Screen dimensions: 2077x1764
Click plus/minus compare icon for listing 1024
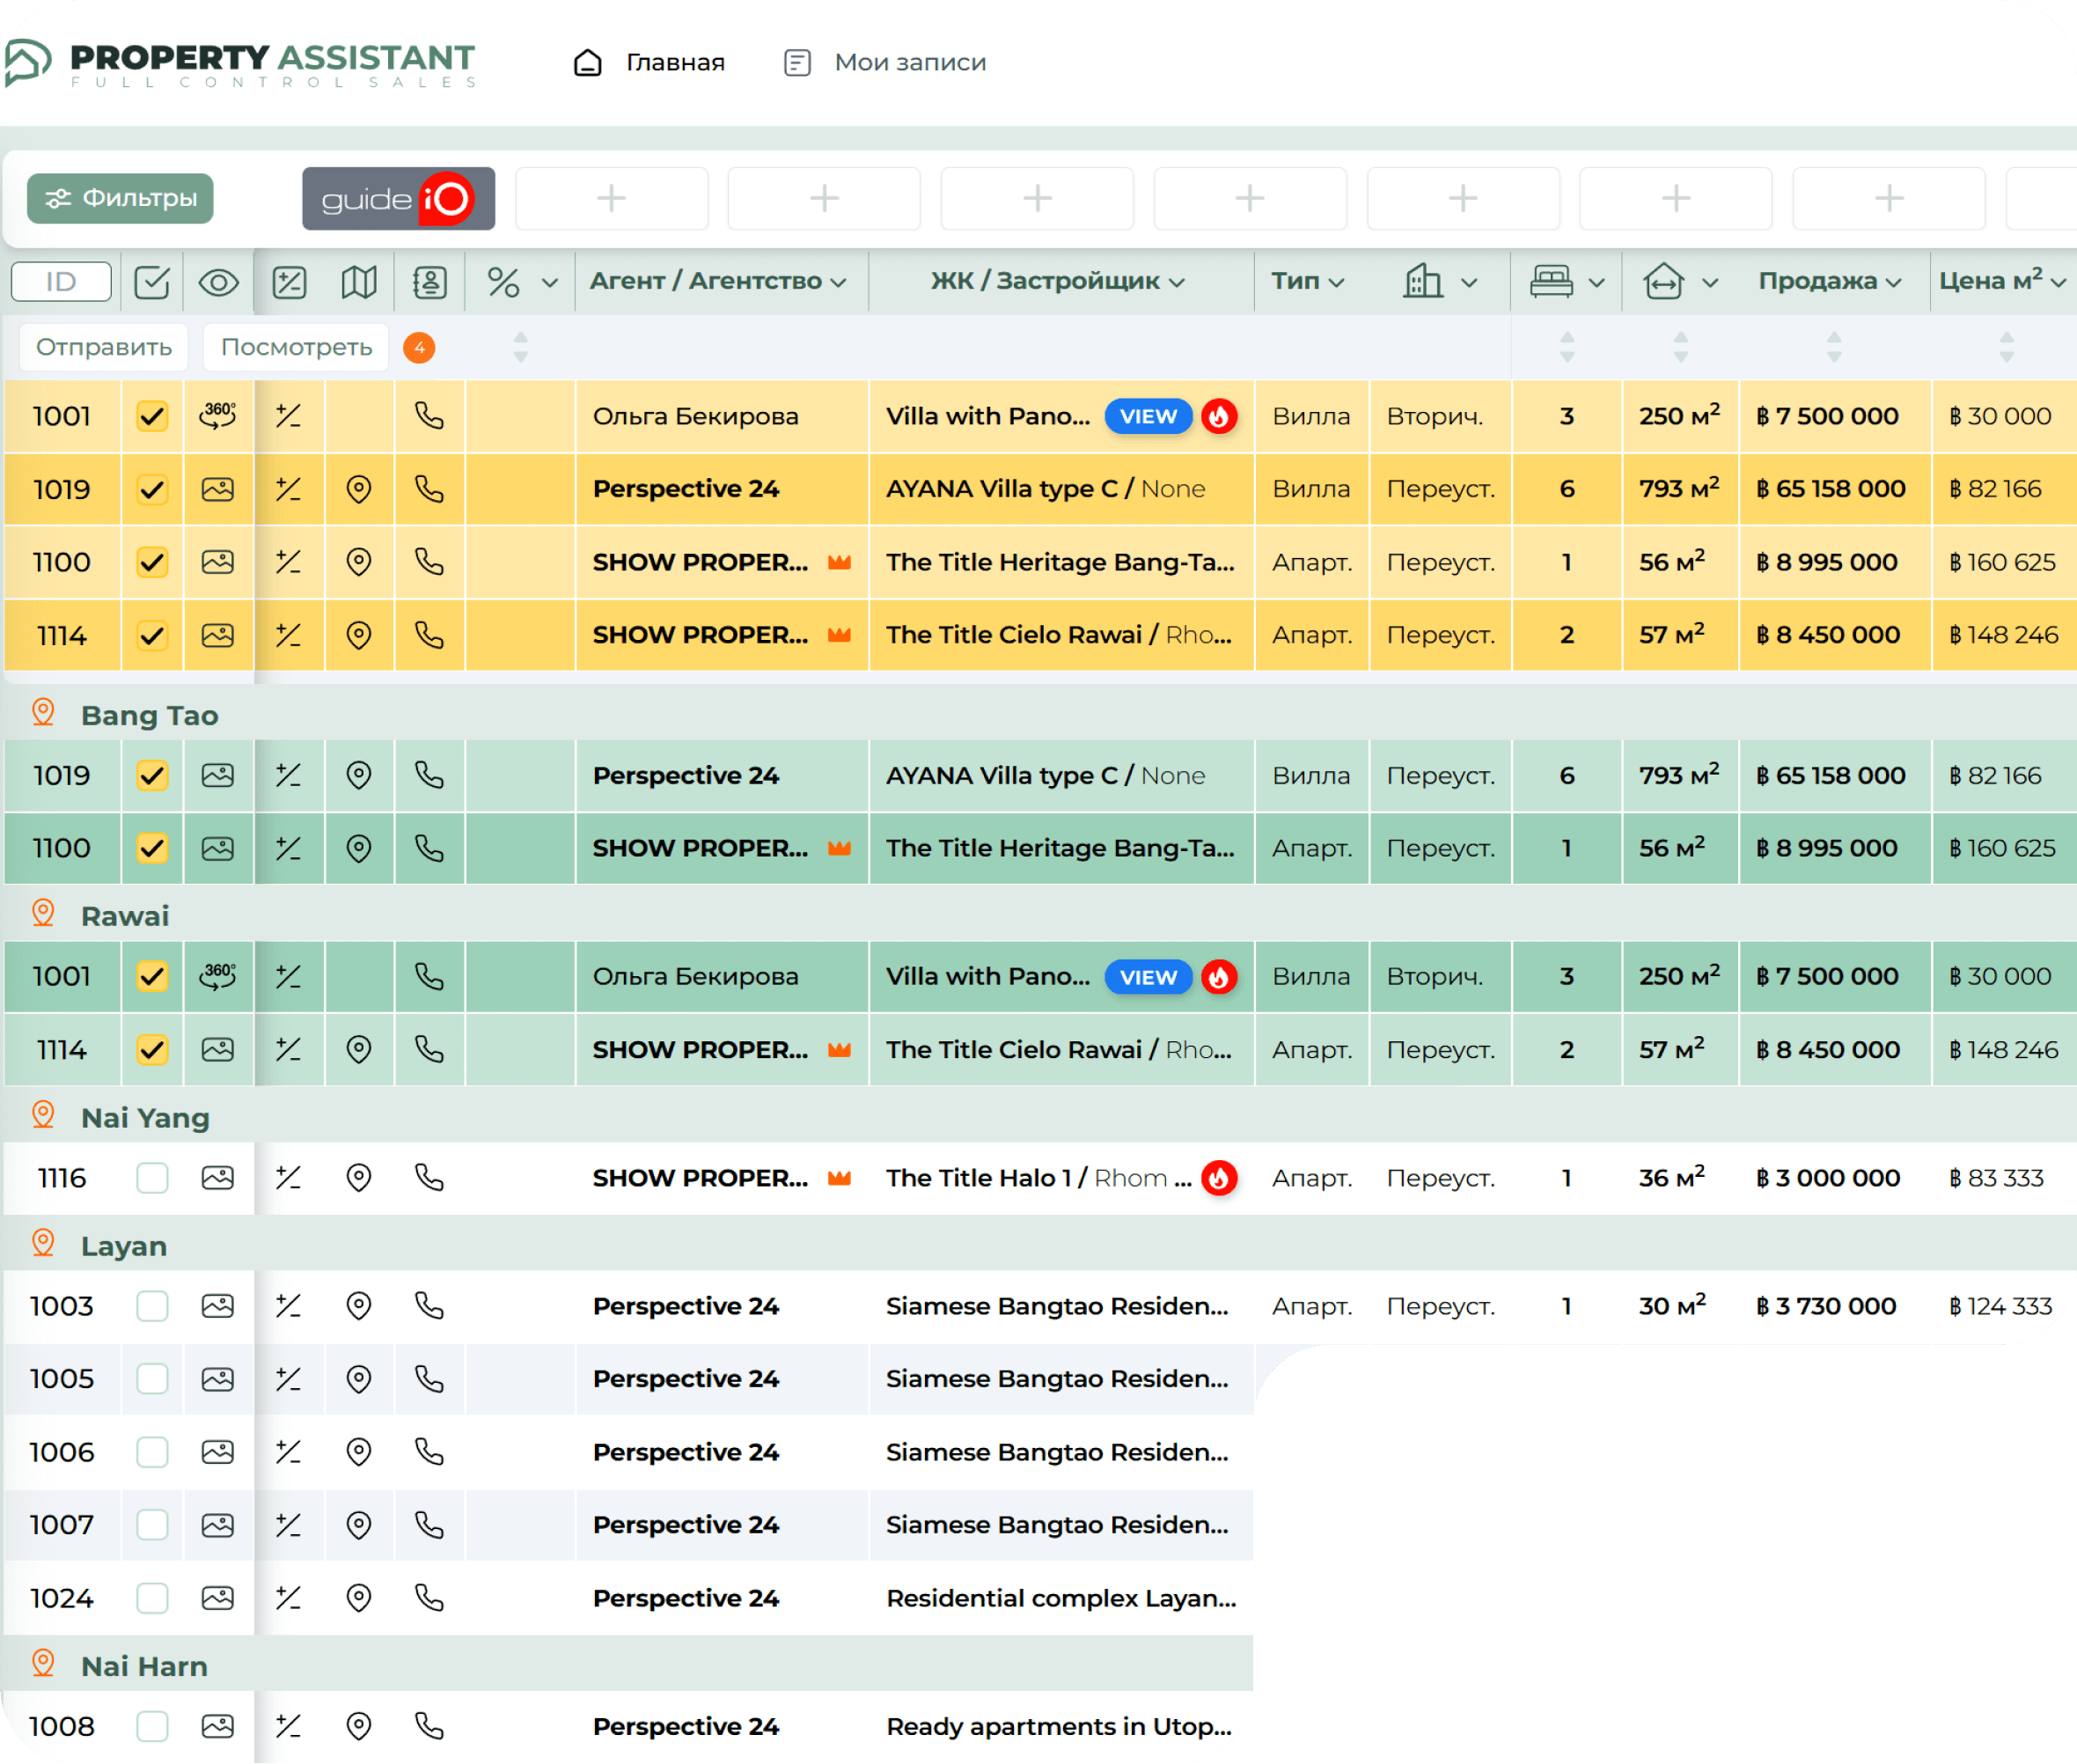tap(289, 1598)
